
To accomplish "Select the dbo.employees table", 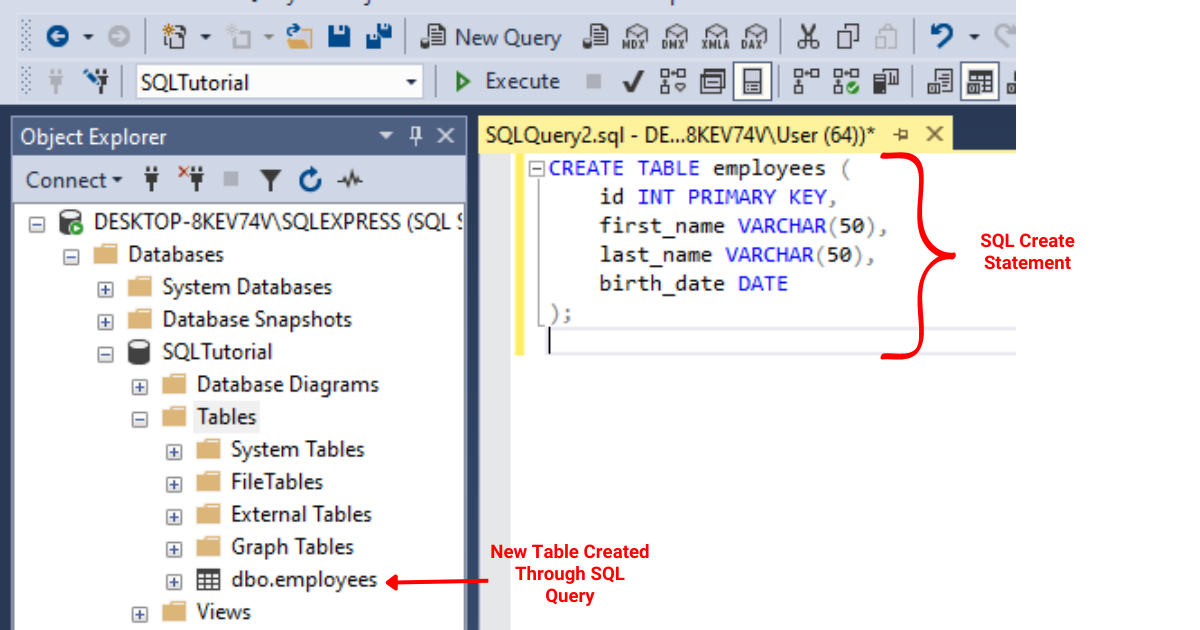I will (303, 580).
